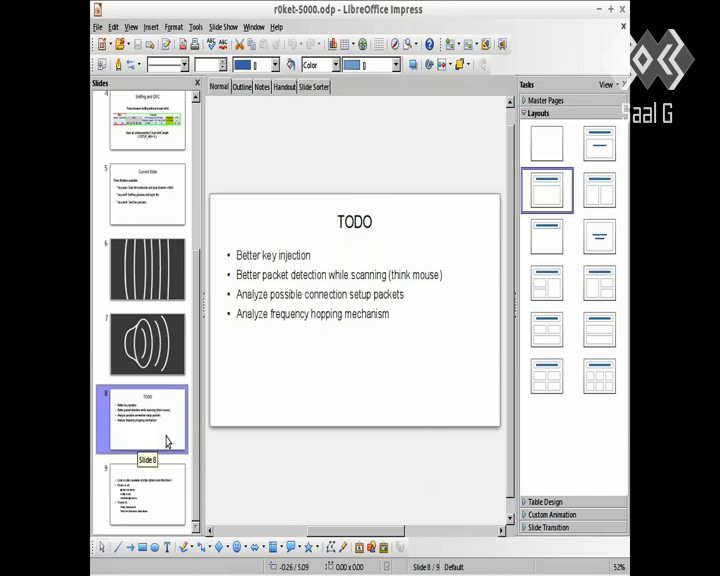
Task: Export directly as PDF
Action: (183, 44)
